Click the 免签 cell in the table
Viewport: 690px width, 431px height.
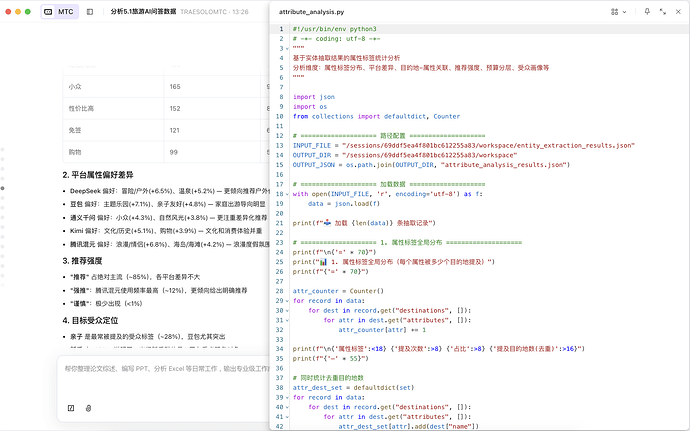click(x=76, y=130)
